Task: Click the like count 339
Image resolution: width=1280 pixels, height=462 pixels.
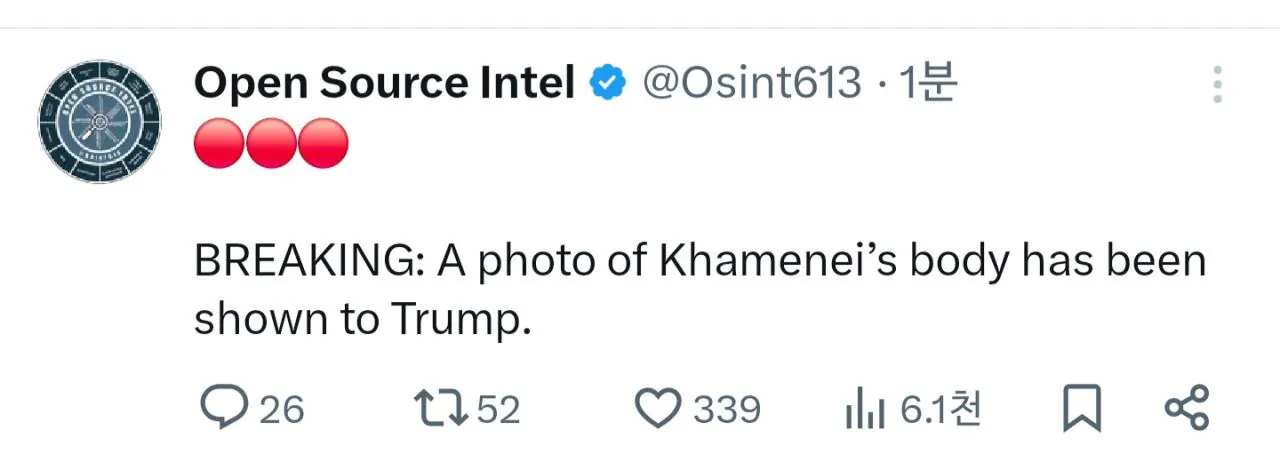Action: (x=727, y=410)
